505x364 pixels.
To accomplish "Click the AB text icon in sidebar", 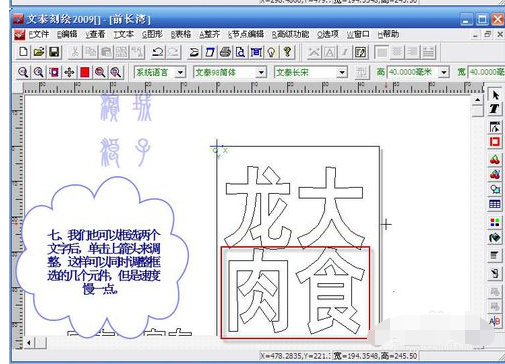I will pos(495,321).
